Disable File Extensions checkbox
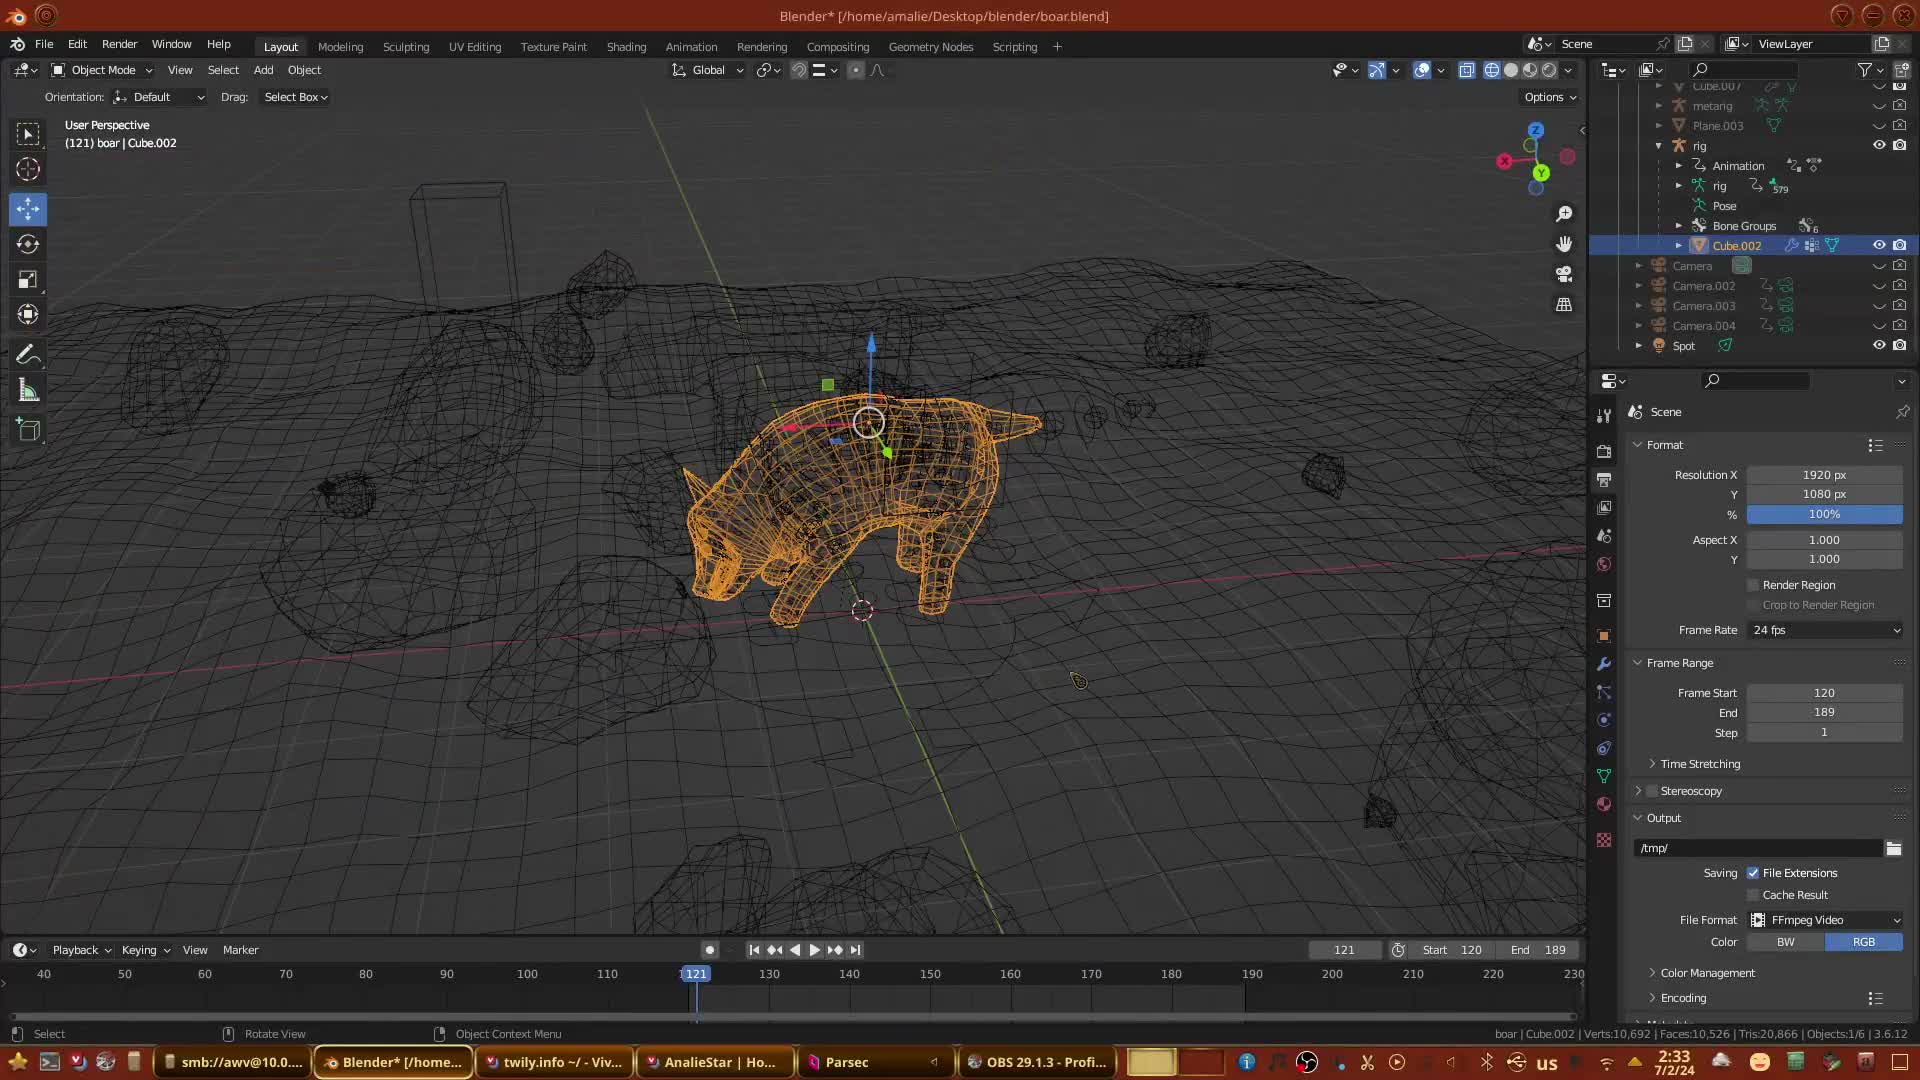The width and height of the screenshot is (1920, 1080). click(1753, 873)
